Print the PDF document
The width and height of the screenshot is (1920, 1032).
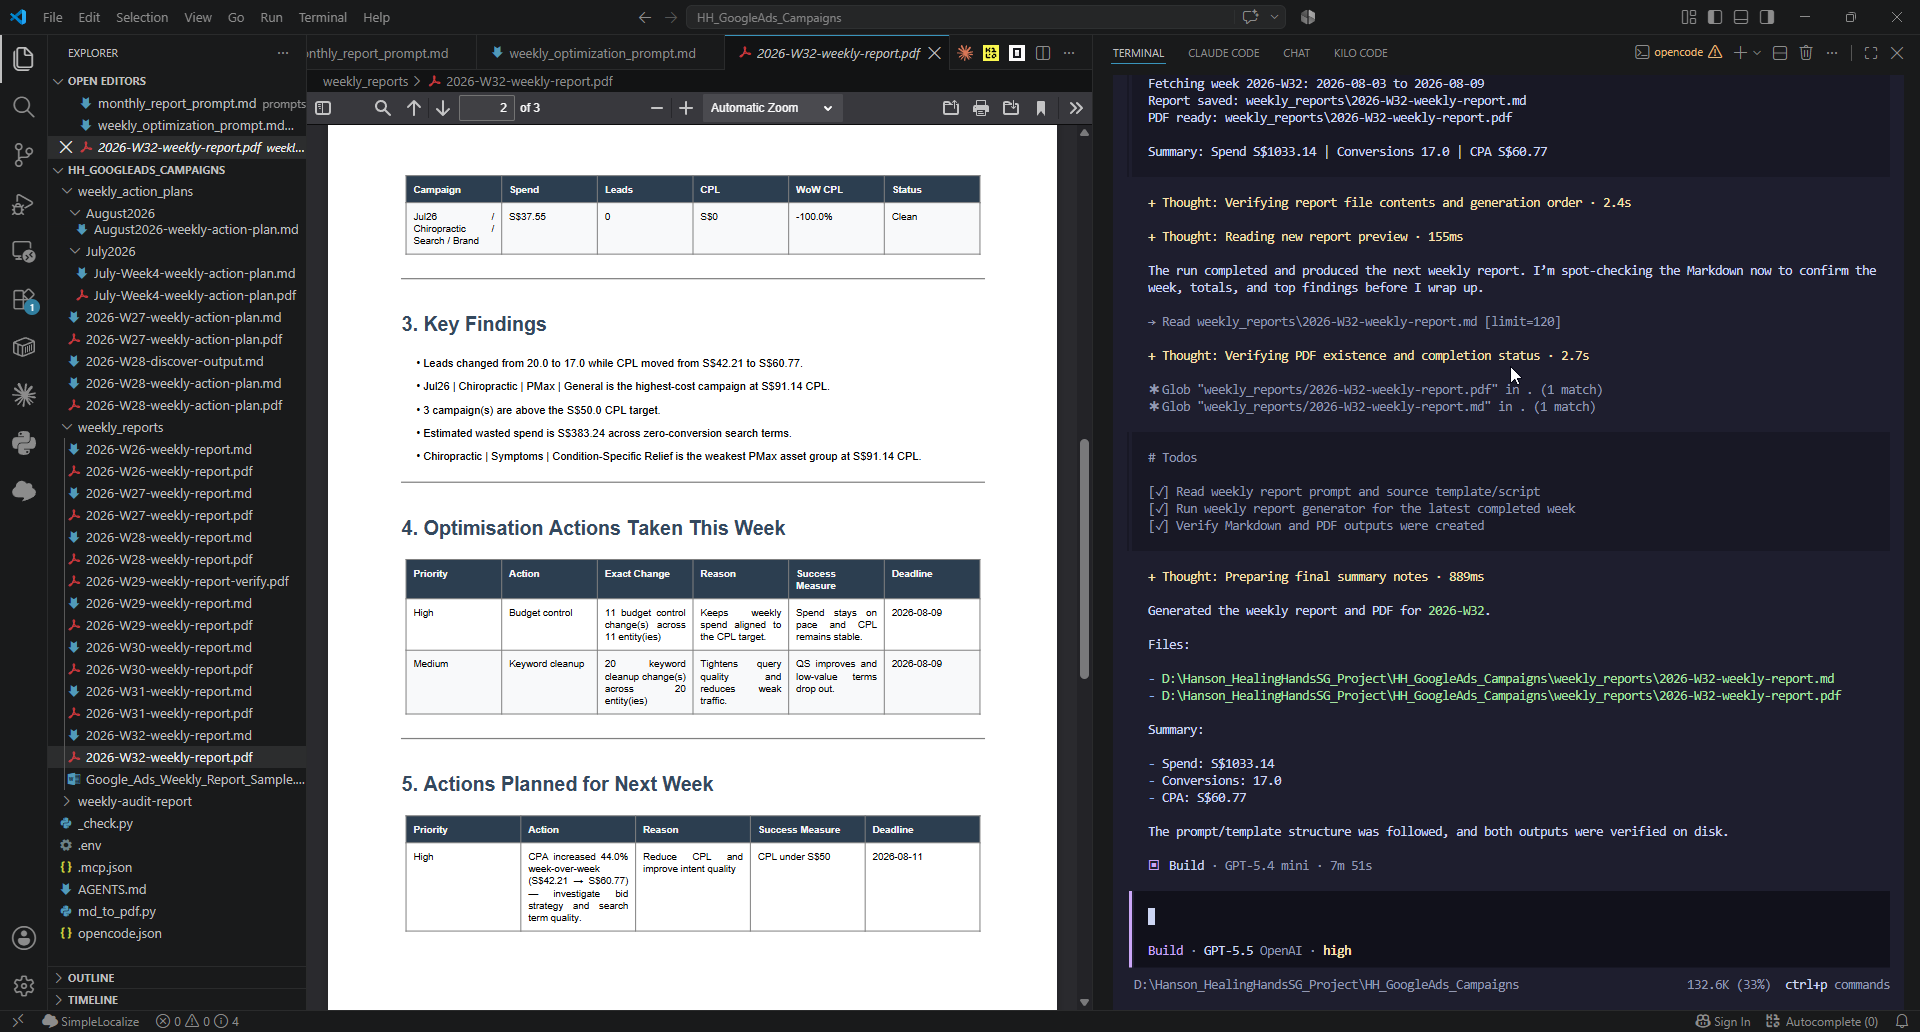pyautogui.click(x=981, y=108)
